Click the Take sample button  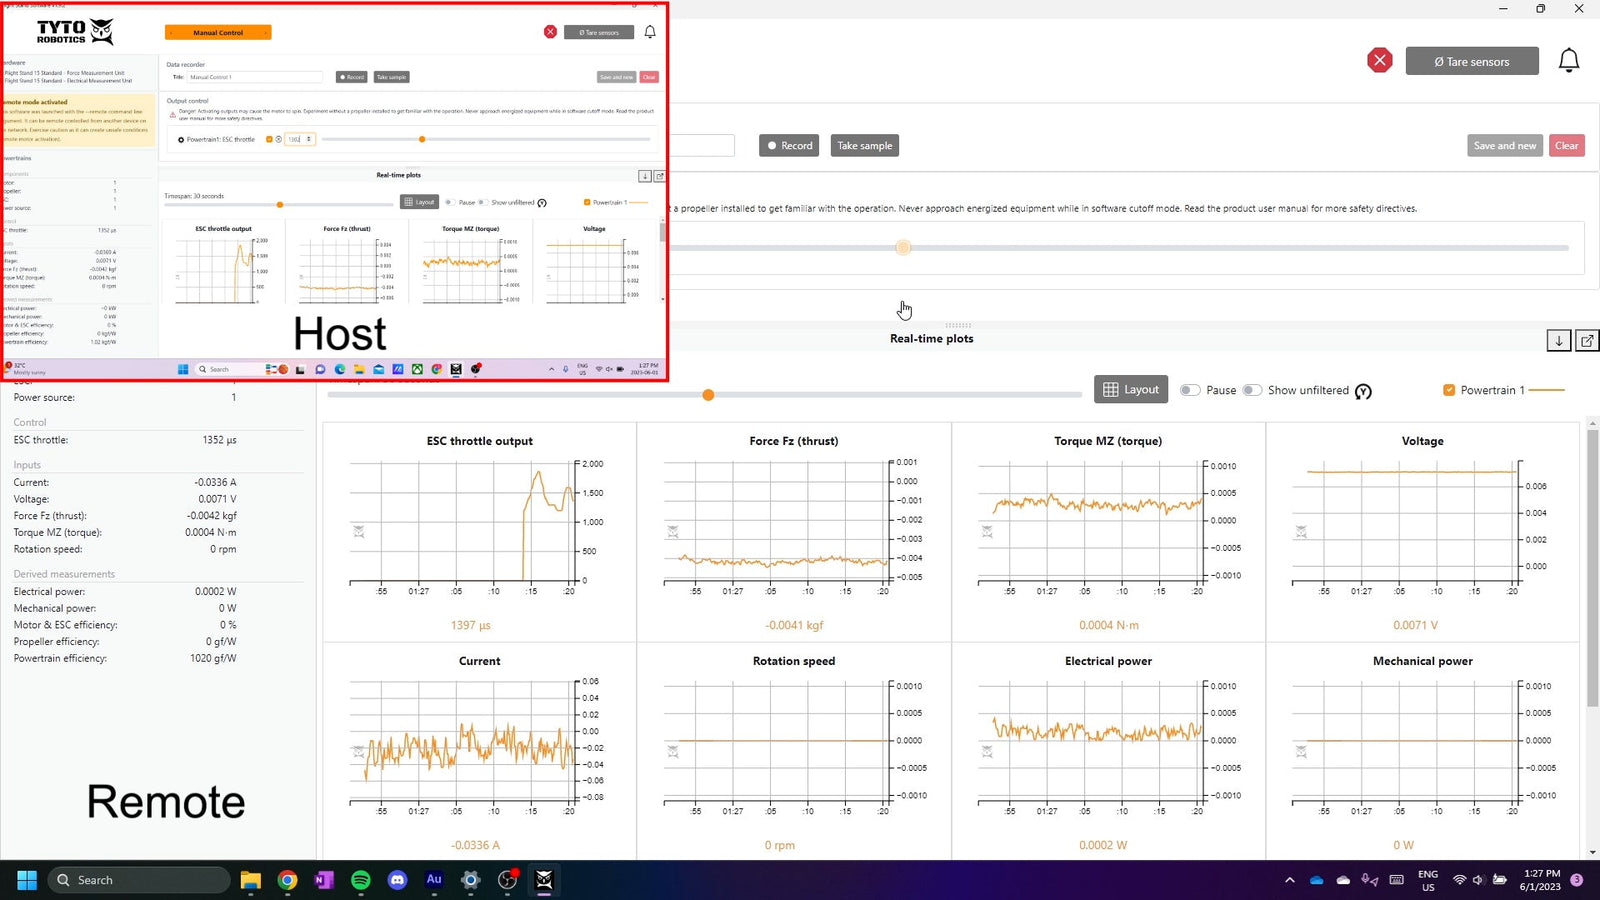[x=864, y=146]
